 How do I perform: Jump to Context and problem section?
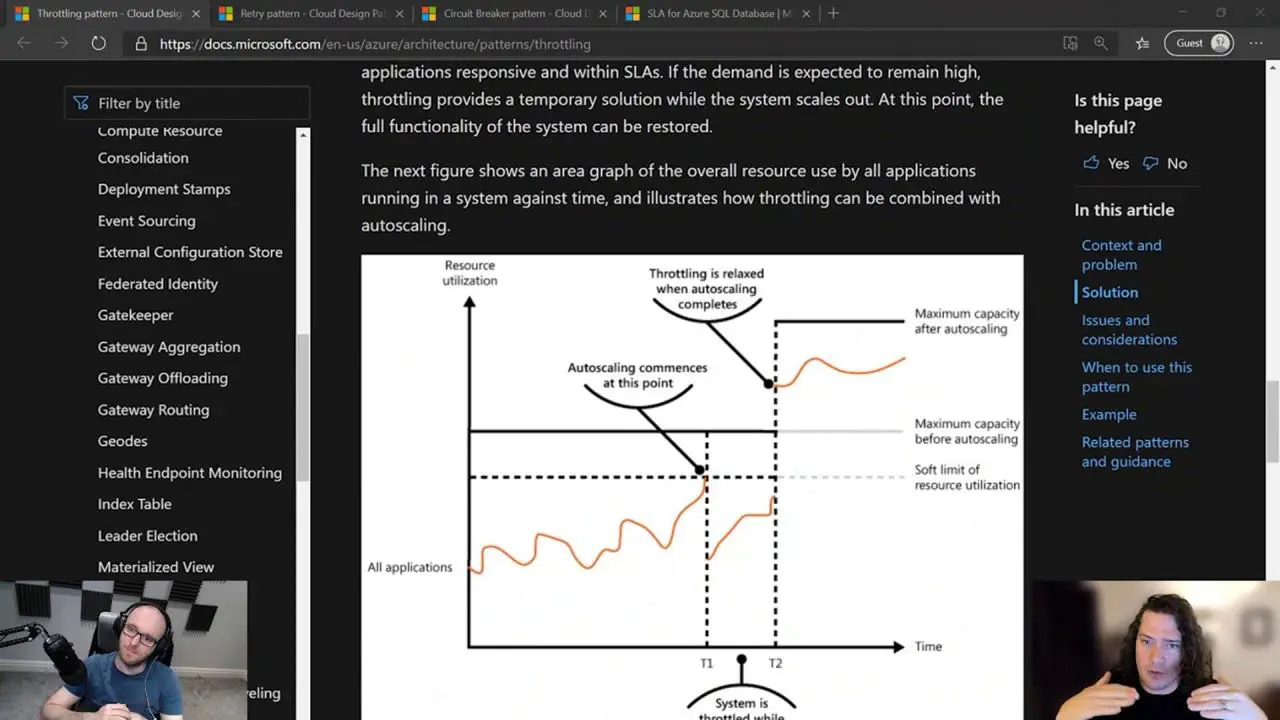tap(1122, 255)
